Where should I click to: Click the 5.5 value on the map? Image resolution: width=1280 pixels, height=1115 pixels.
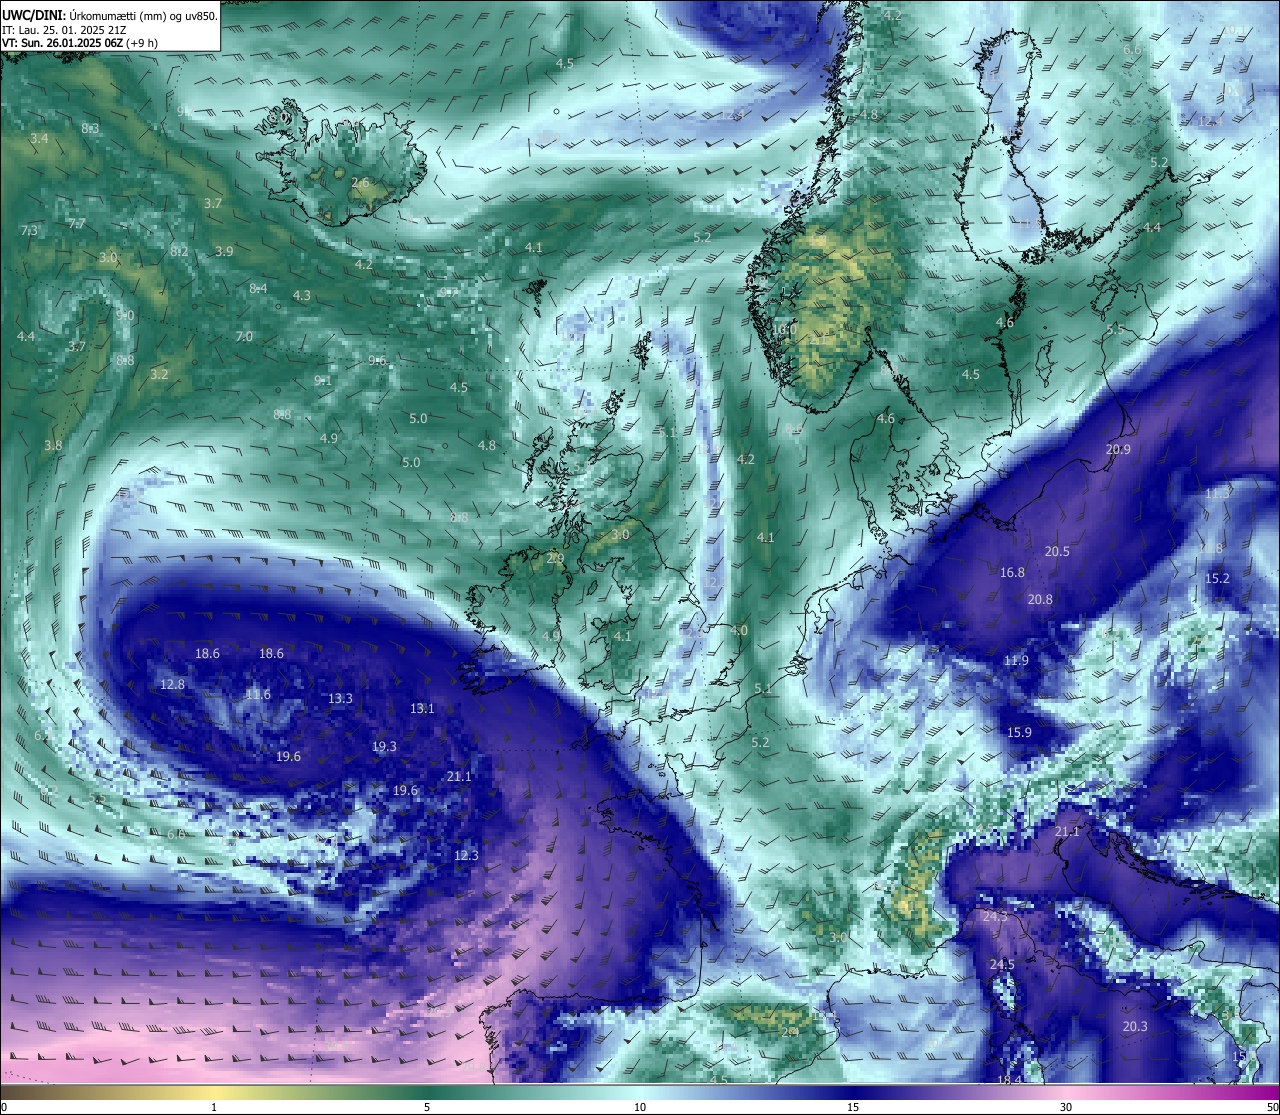pyautogui.click(x=1115, y=328)
